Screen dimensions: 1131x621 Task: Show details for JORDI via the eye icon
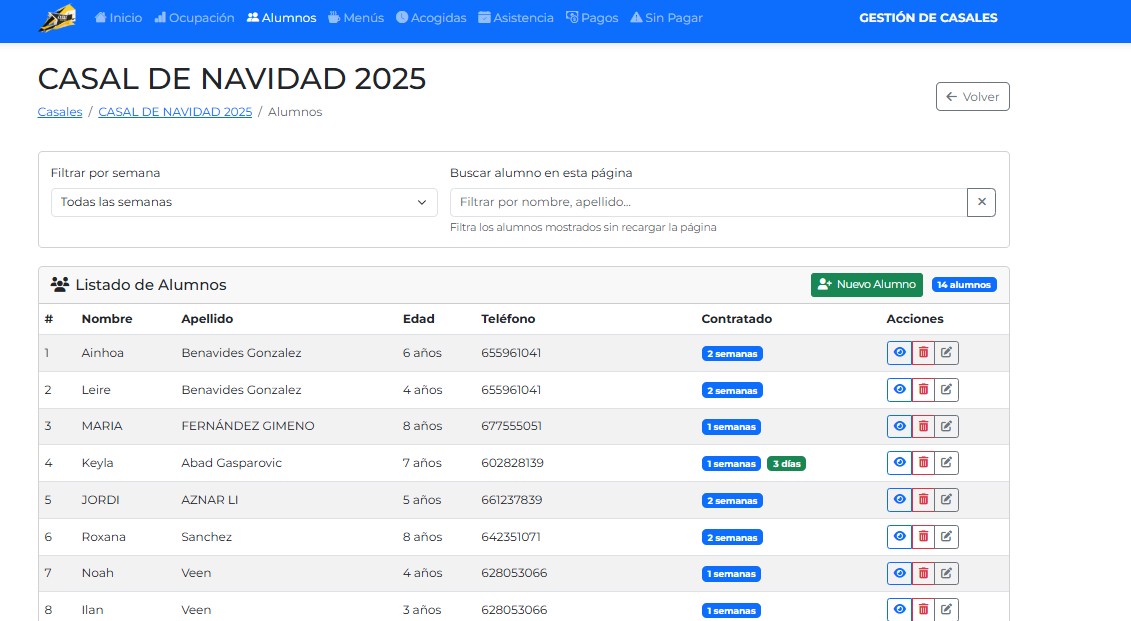pos(899,500)
